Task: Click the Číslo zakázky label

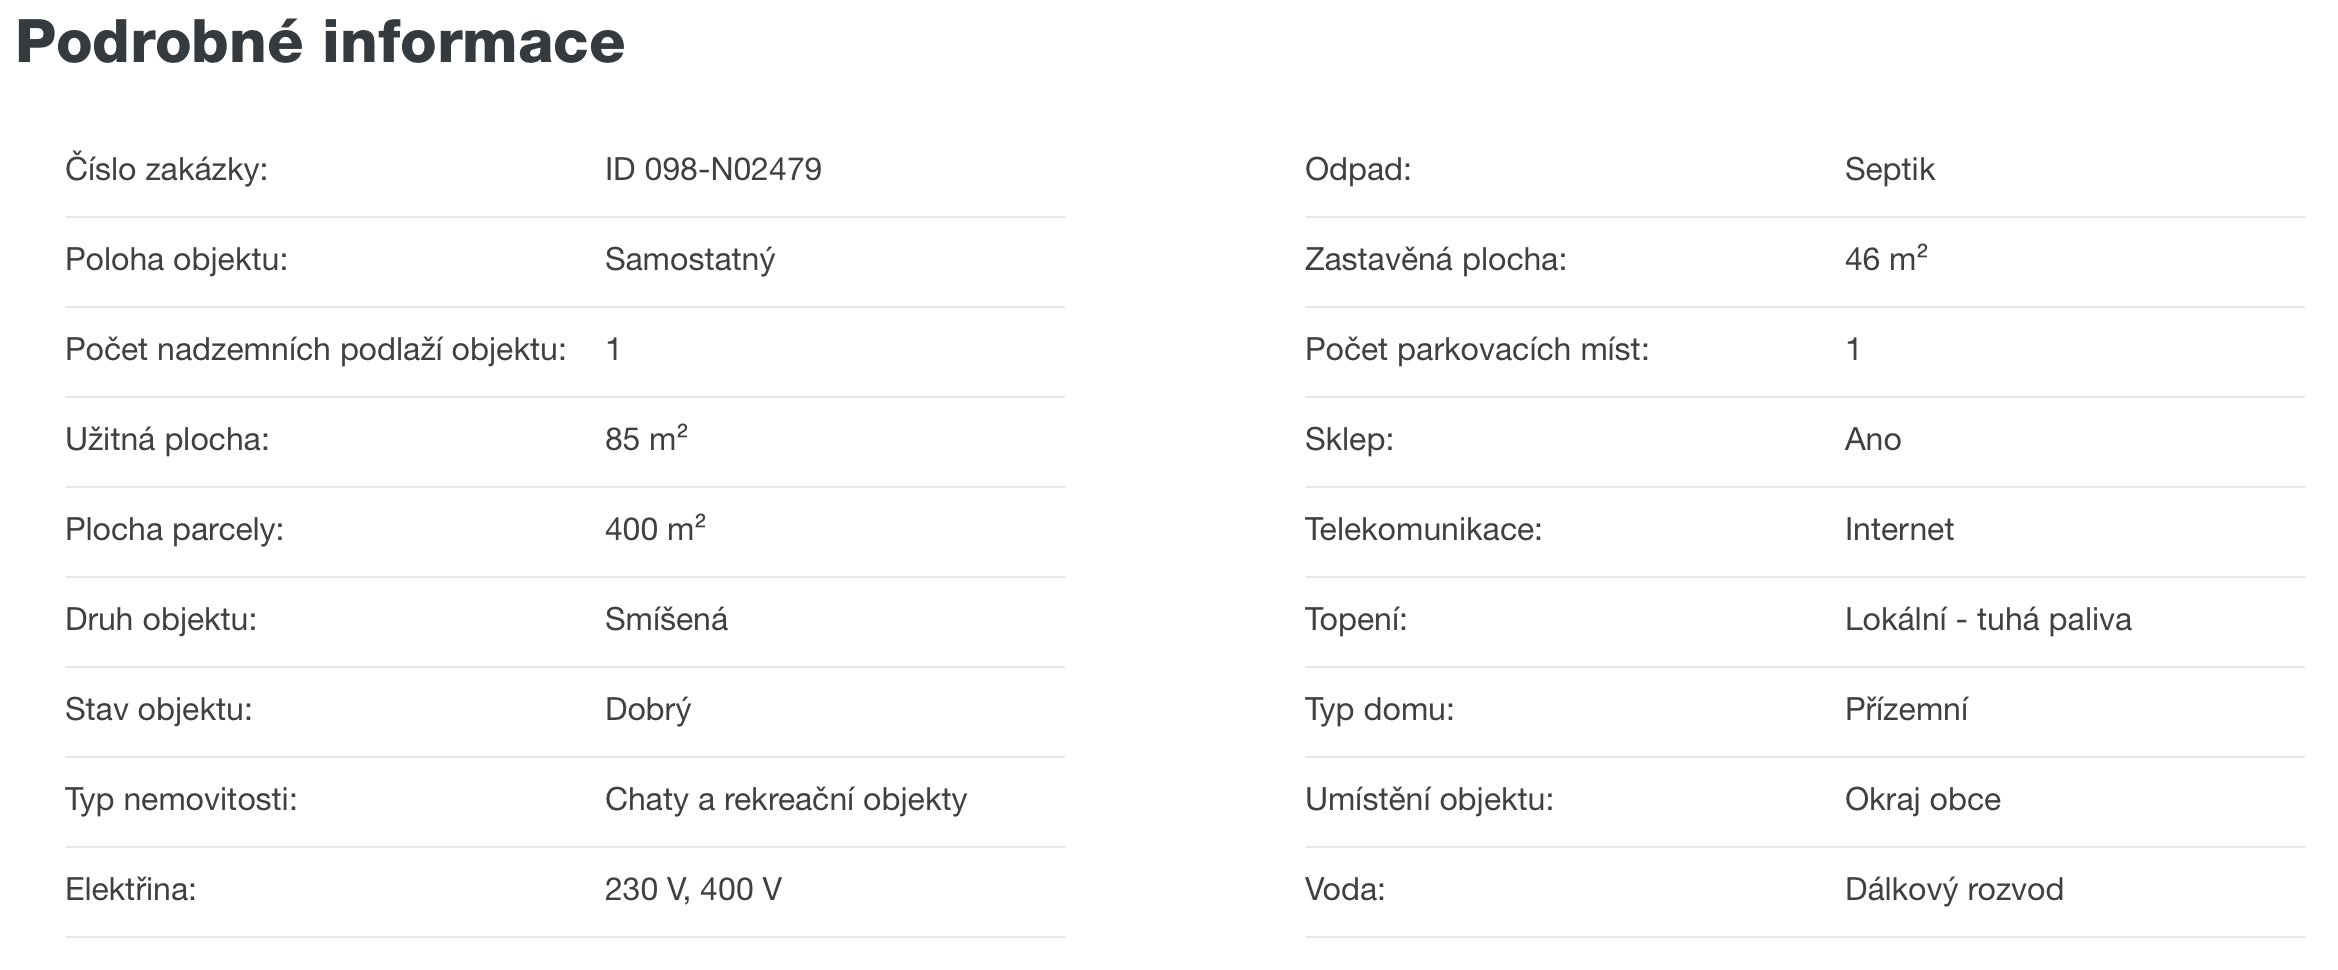Action: point(166,169)
